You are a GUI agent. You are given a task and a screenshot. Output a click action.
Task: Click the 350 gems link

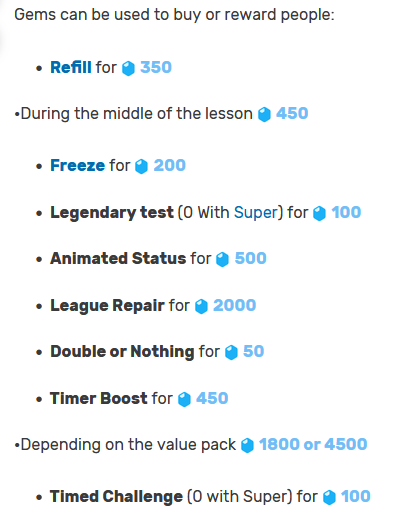156,67
